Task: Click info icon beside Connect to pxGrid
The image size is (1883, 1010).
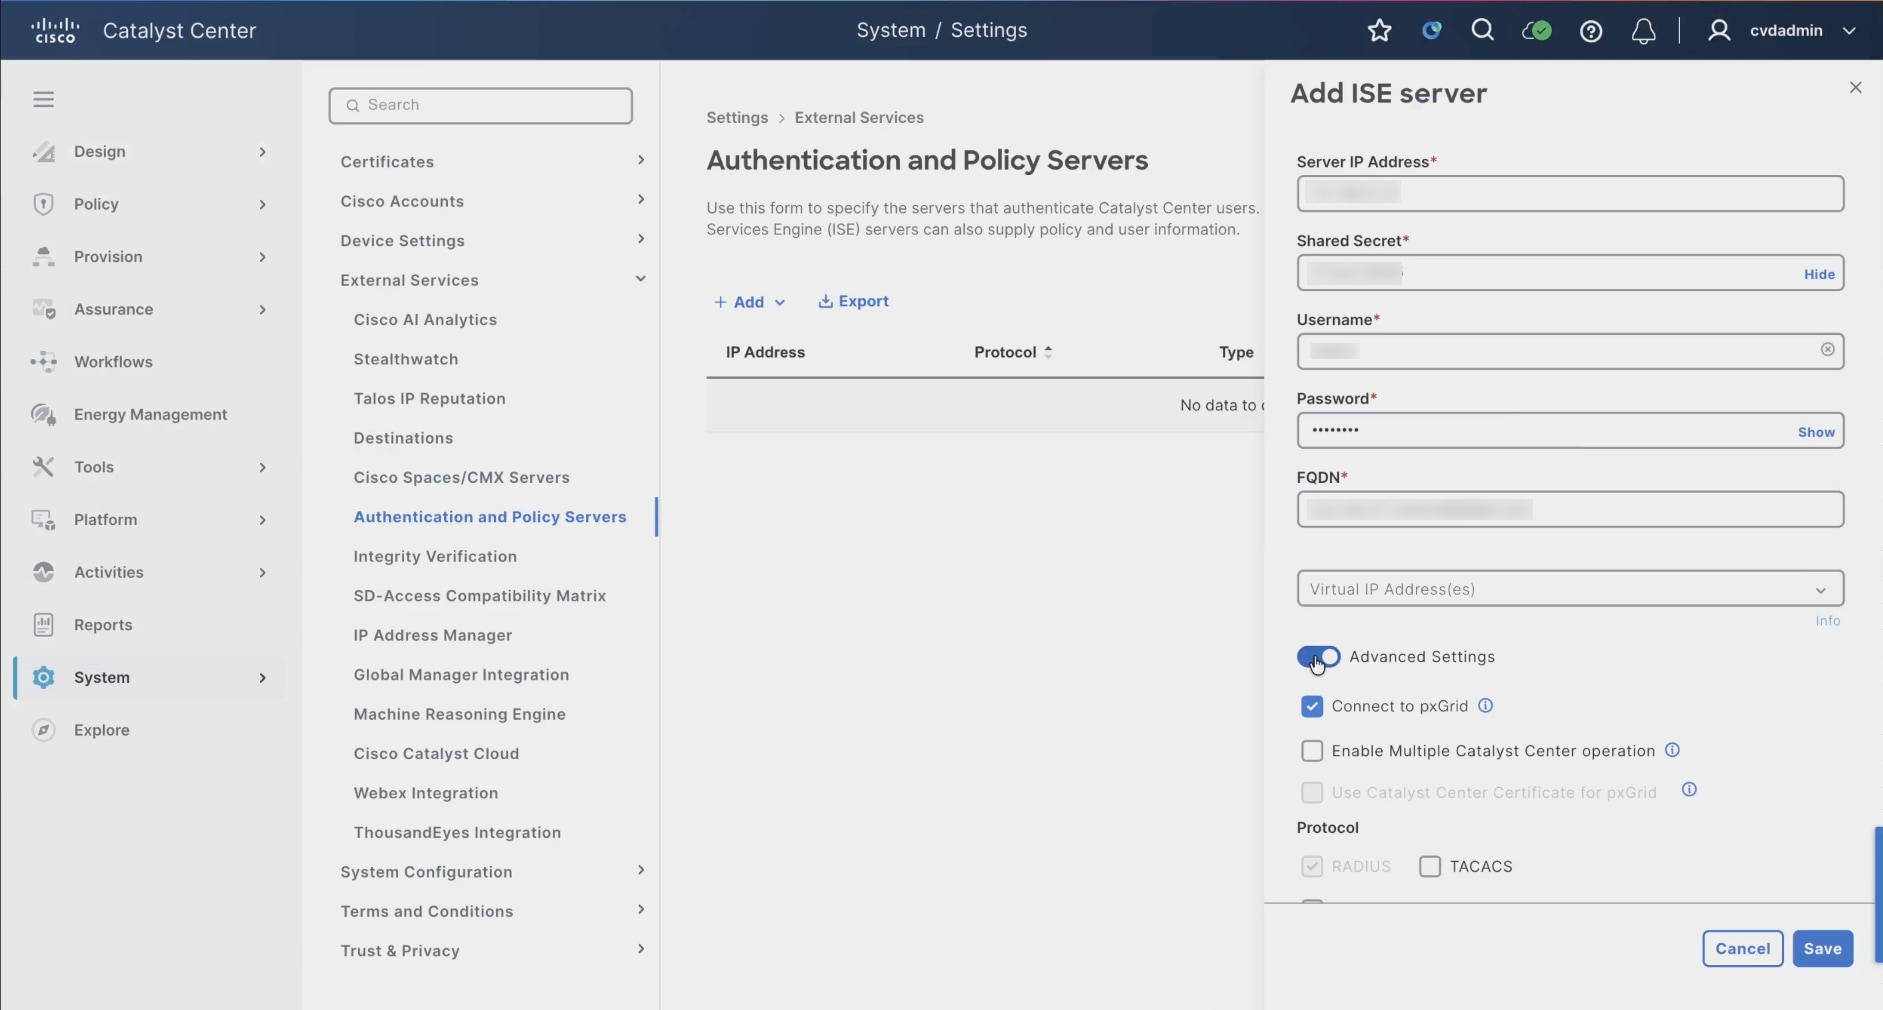Action: 1485,706
